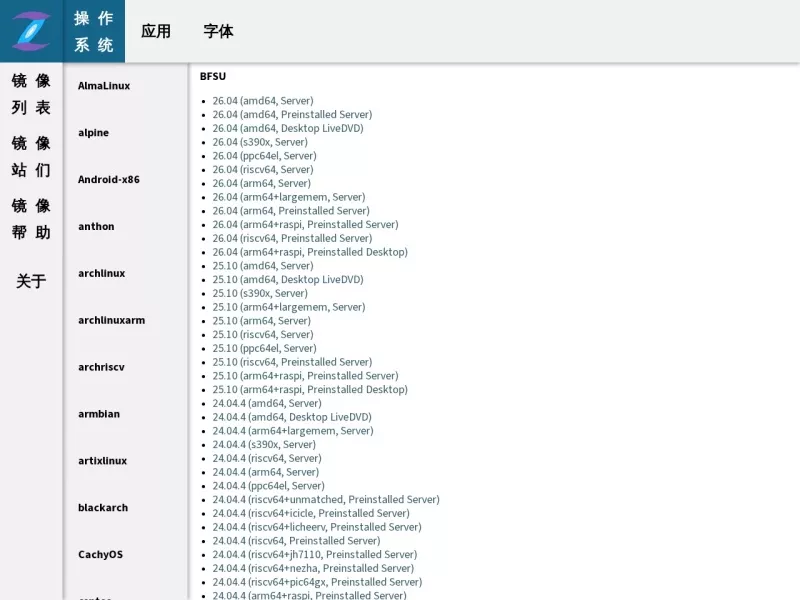Open link 26.04 (amd64, Desktop LiveDVD)
This screenshot has width=800, height=600.
(288, 129)
